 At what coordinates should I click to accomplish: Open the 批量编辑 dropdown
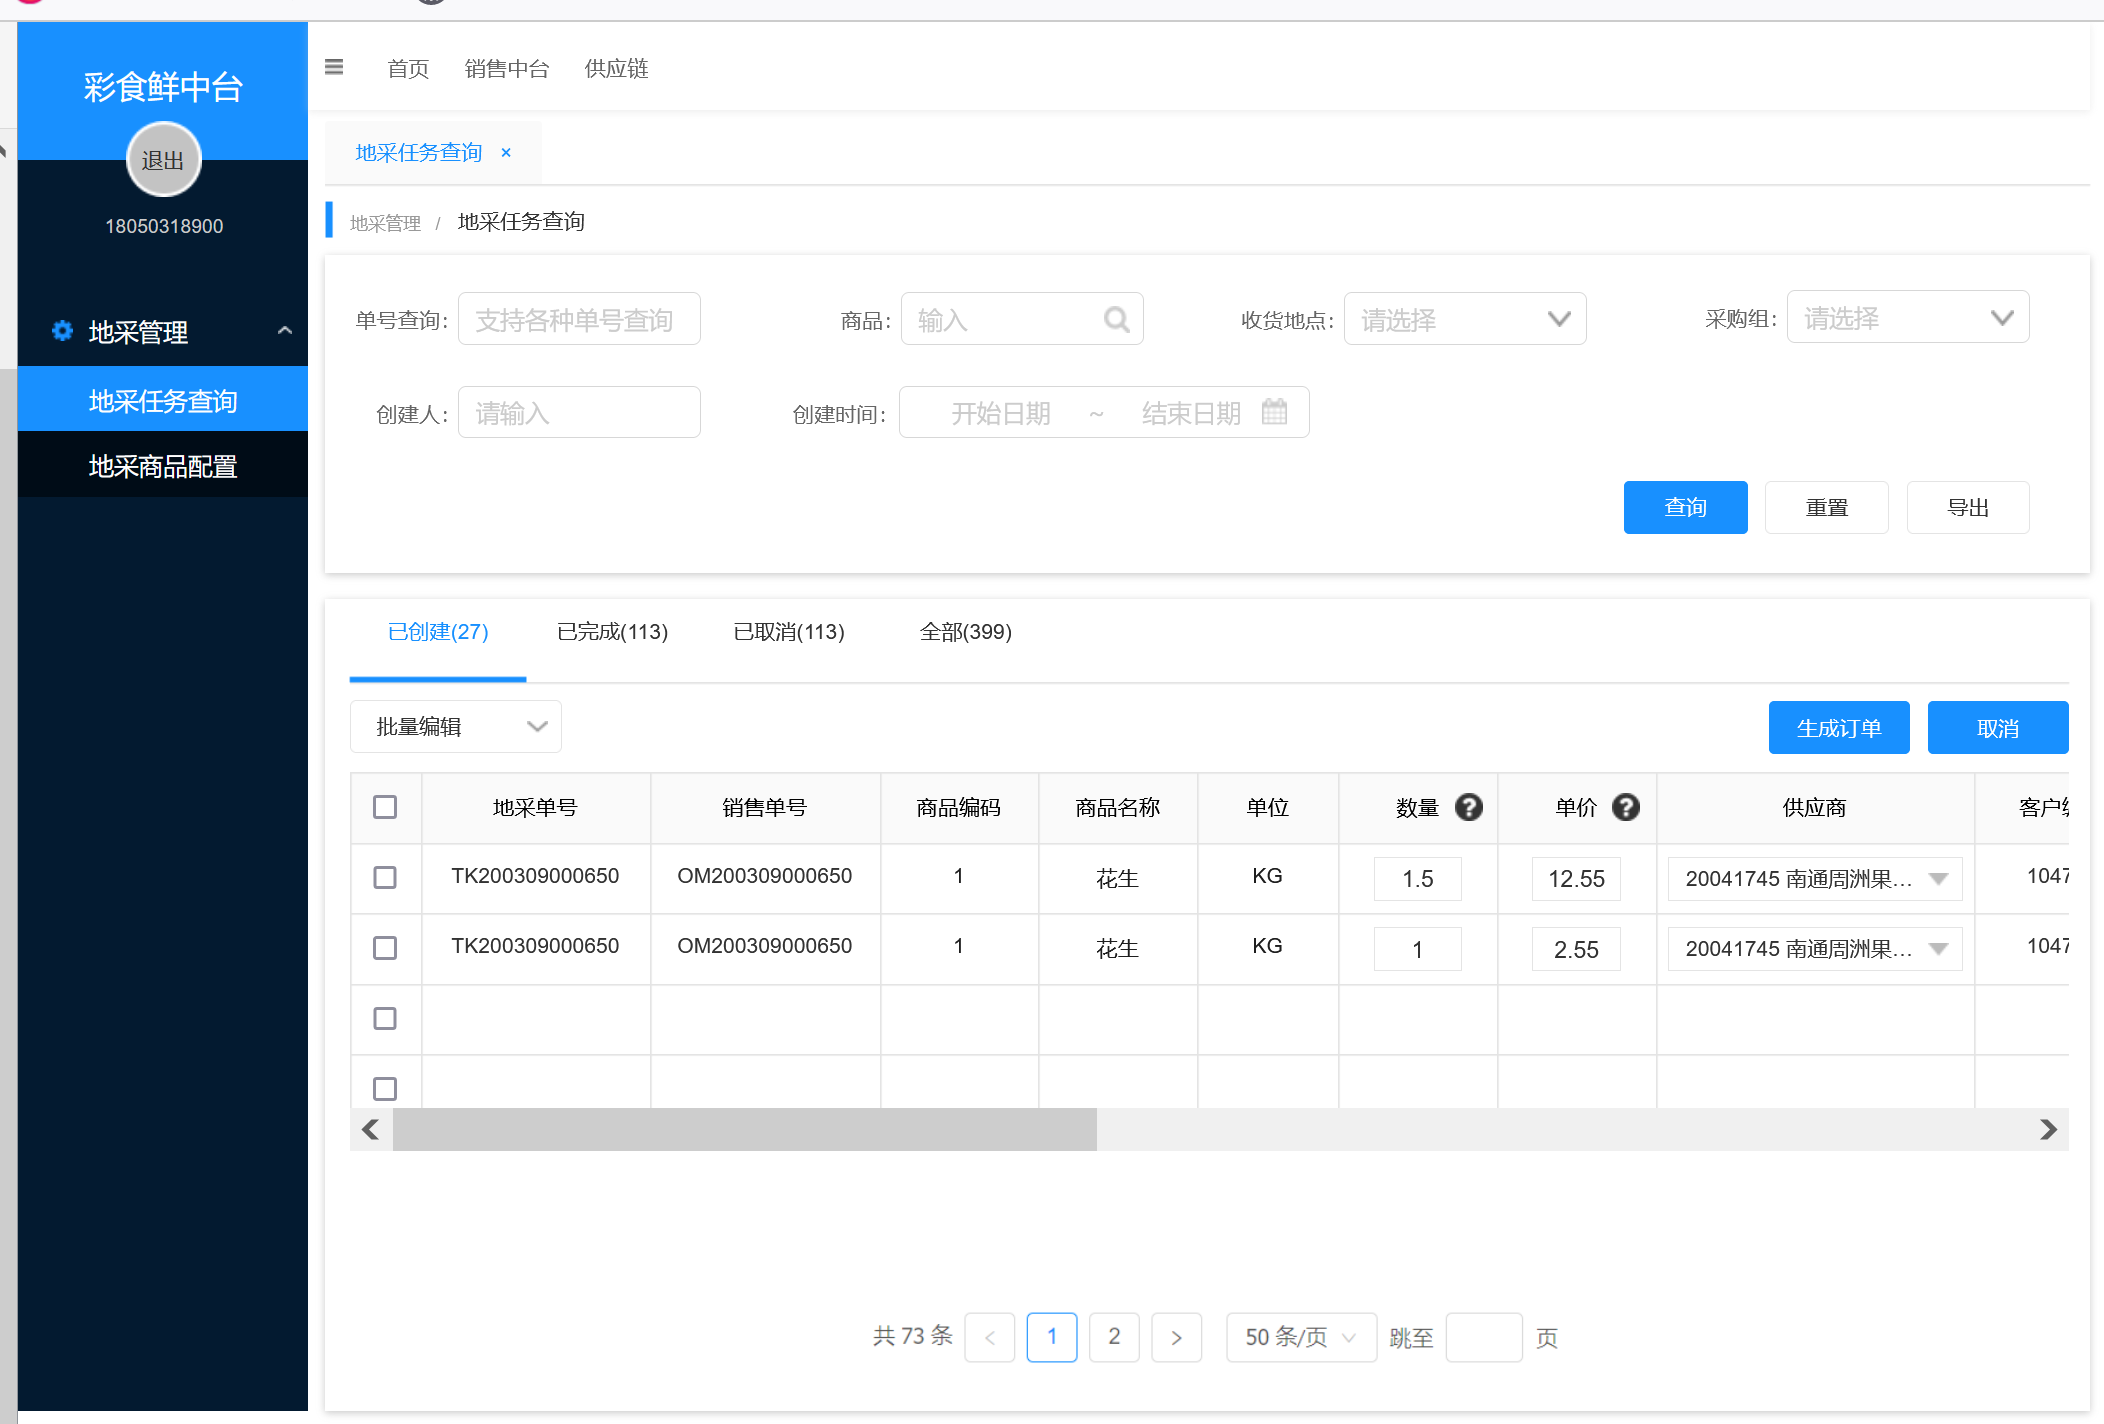click(x=456, y=726)
